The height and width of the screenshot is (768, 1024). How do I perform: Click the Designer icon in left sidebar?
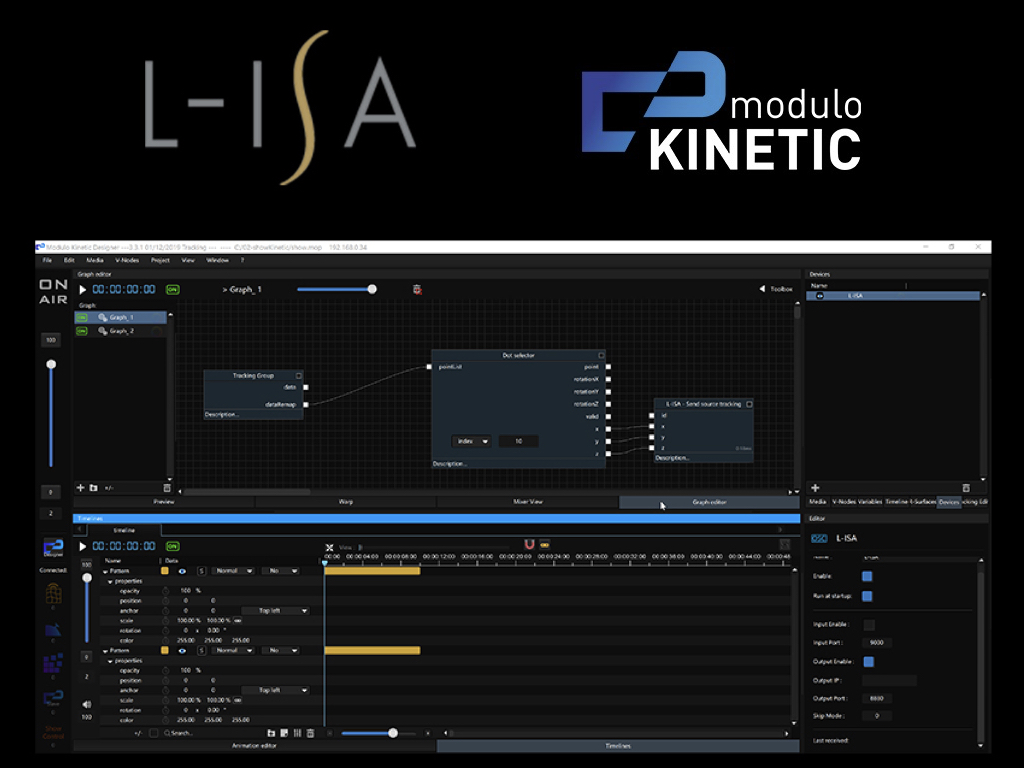tap(53, 547)
